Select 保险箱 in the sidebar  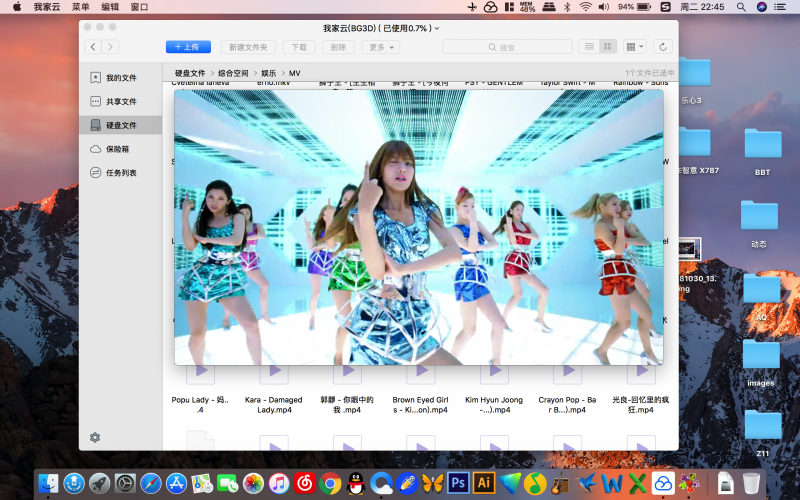point(117,149)
